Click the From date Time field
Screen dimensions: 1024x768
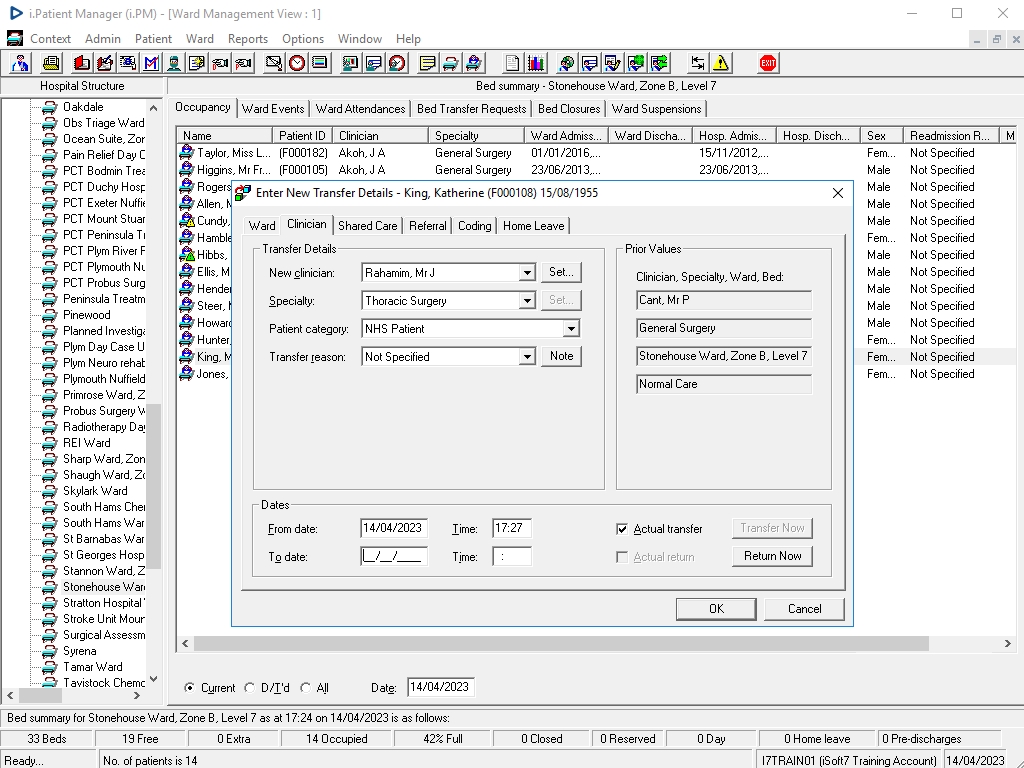pos(511,528)
